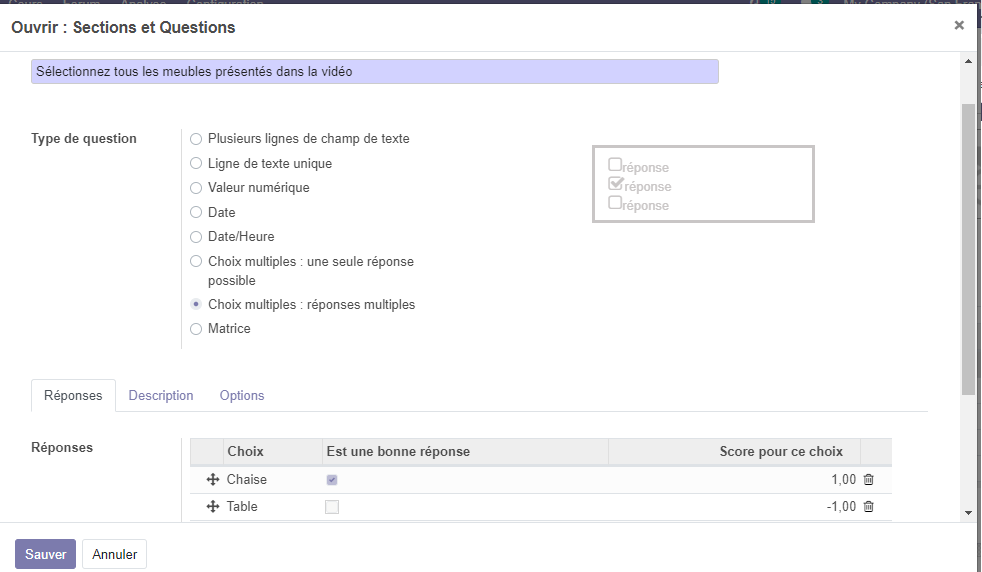Switch to the Description tab
Screen dimensions: 982x572
pos(161,396)
